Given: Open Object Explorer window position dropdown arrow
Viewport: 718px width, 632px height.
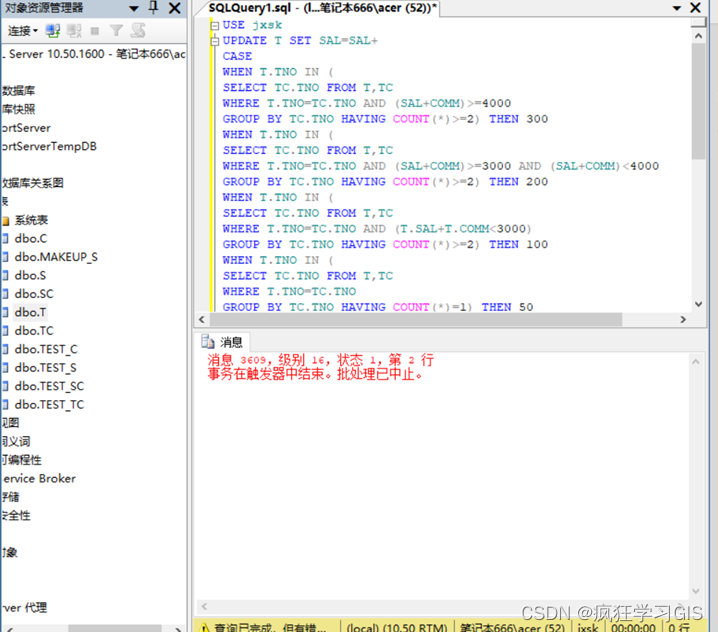Looking at the screenshot, I should pyautogui.click(x=134, y=8).
